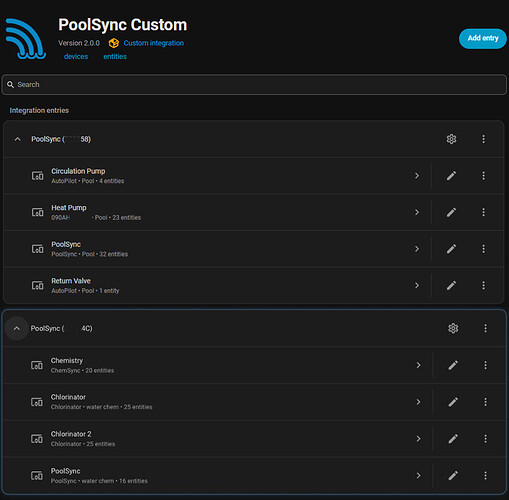Open the Return Valve three-dot menu
509x500 pixels.
[483, 285]
